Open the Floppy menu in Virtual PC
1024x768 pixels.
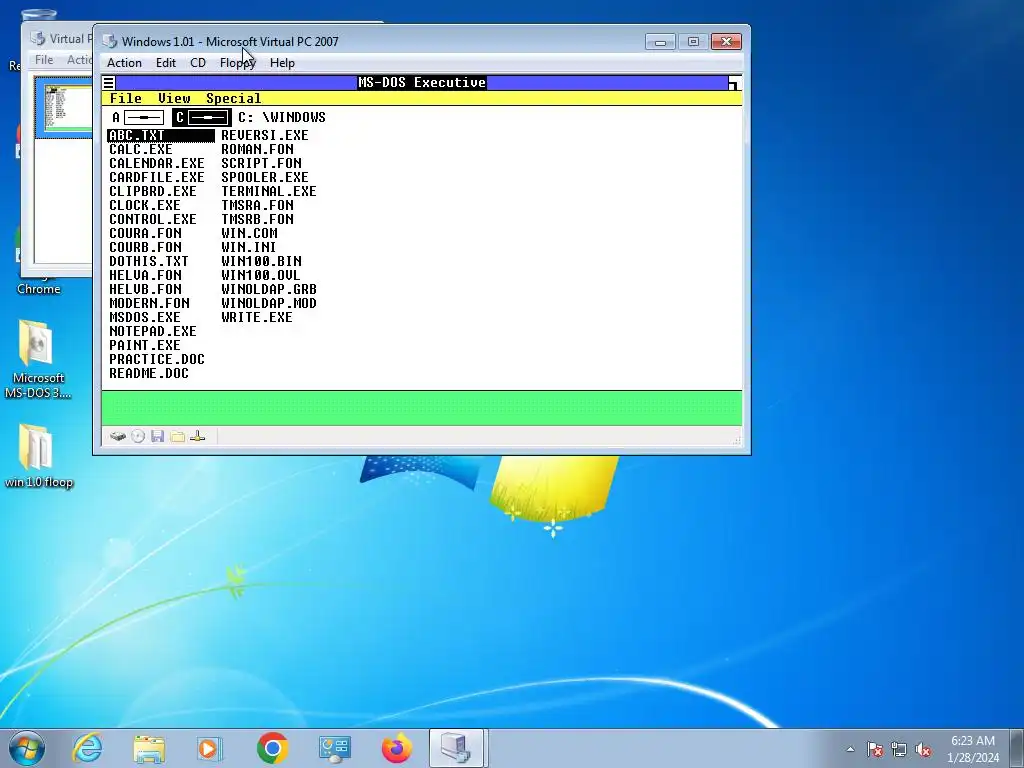(x=238, y=63)
